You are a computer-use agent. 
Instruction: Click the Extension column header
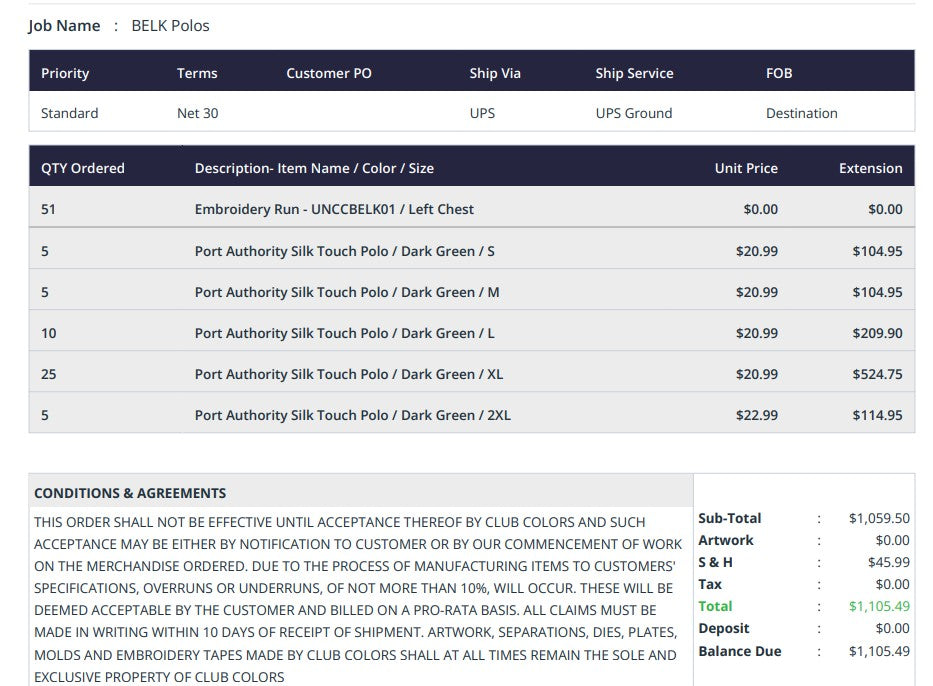[871, 168]
